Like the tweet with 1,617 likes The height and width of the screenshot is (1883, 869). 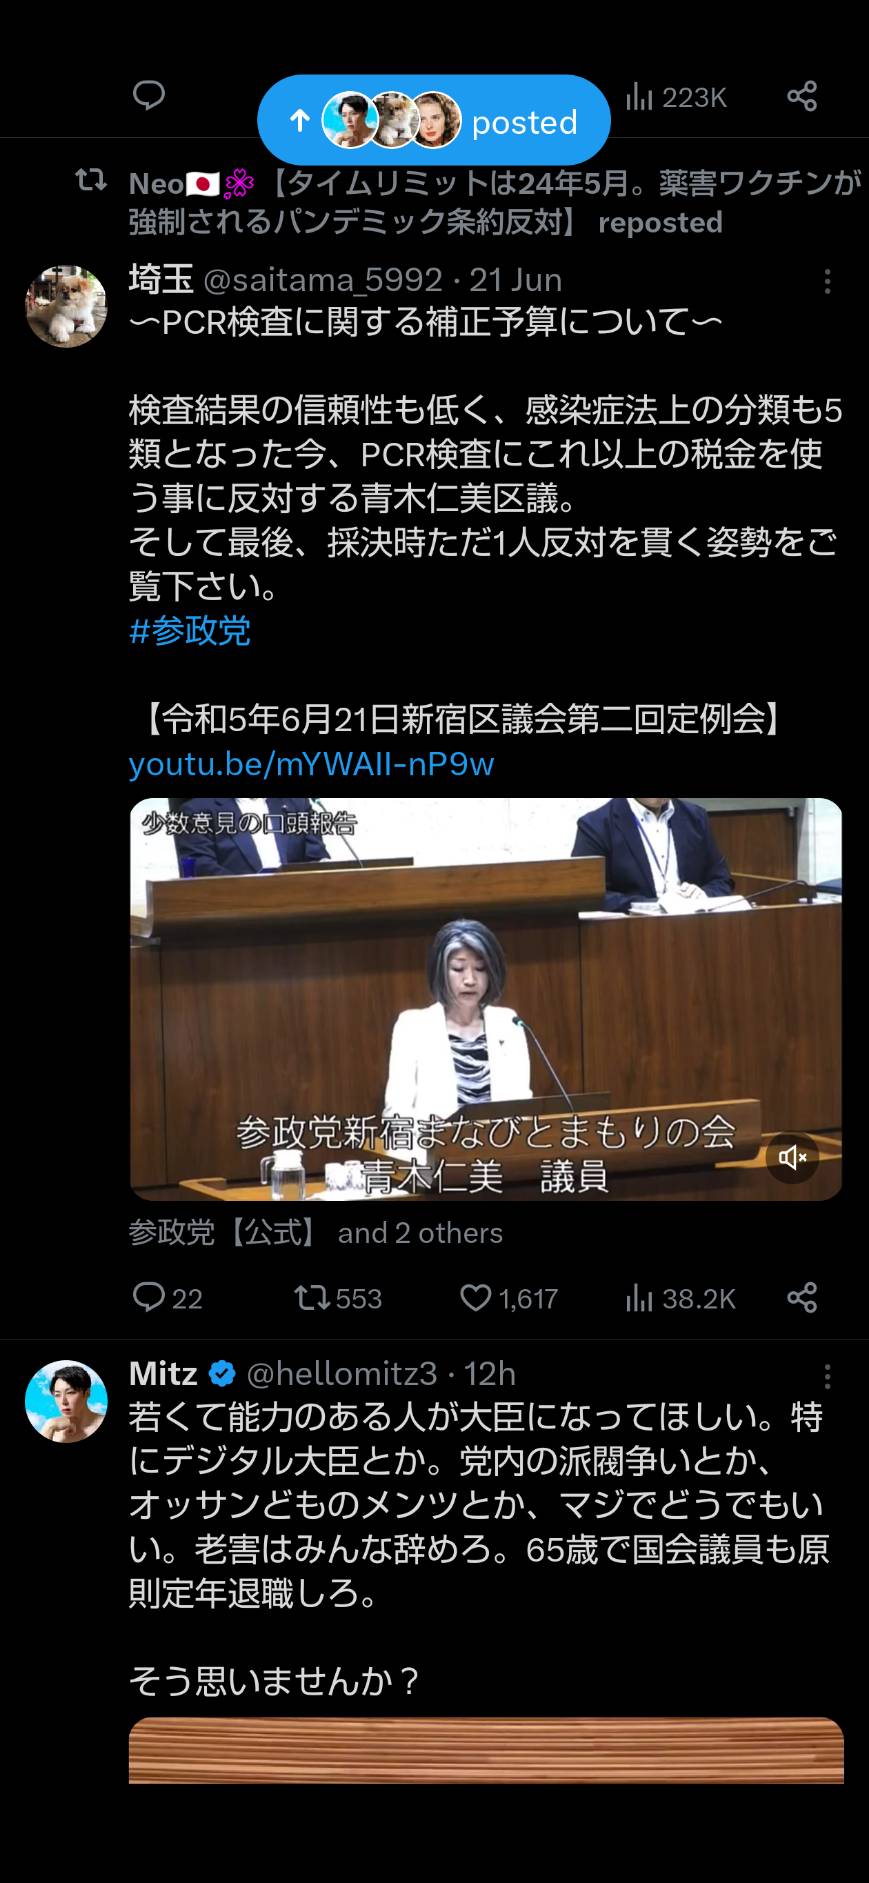point(508,1298)
